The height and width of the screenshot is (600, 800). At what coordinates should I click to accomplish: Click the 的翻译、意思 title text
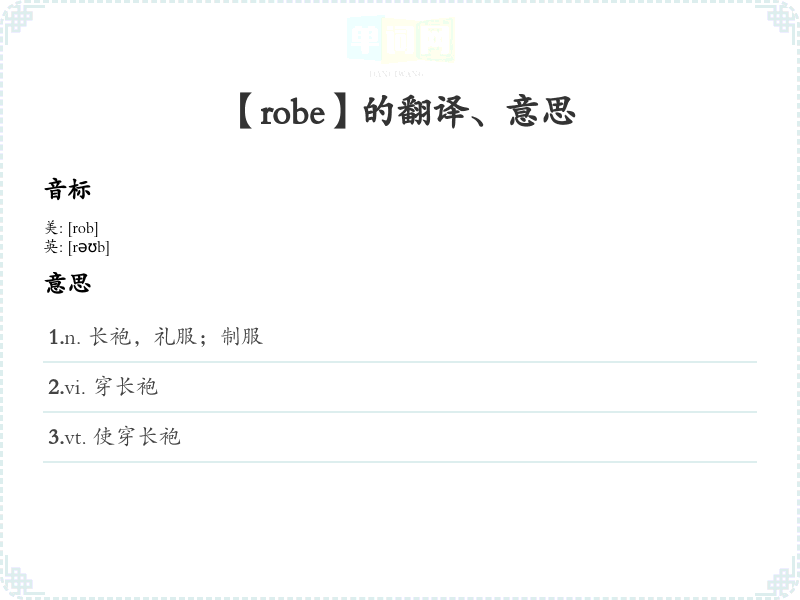click(x=469, y=112)
